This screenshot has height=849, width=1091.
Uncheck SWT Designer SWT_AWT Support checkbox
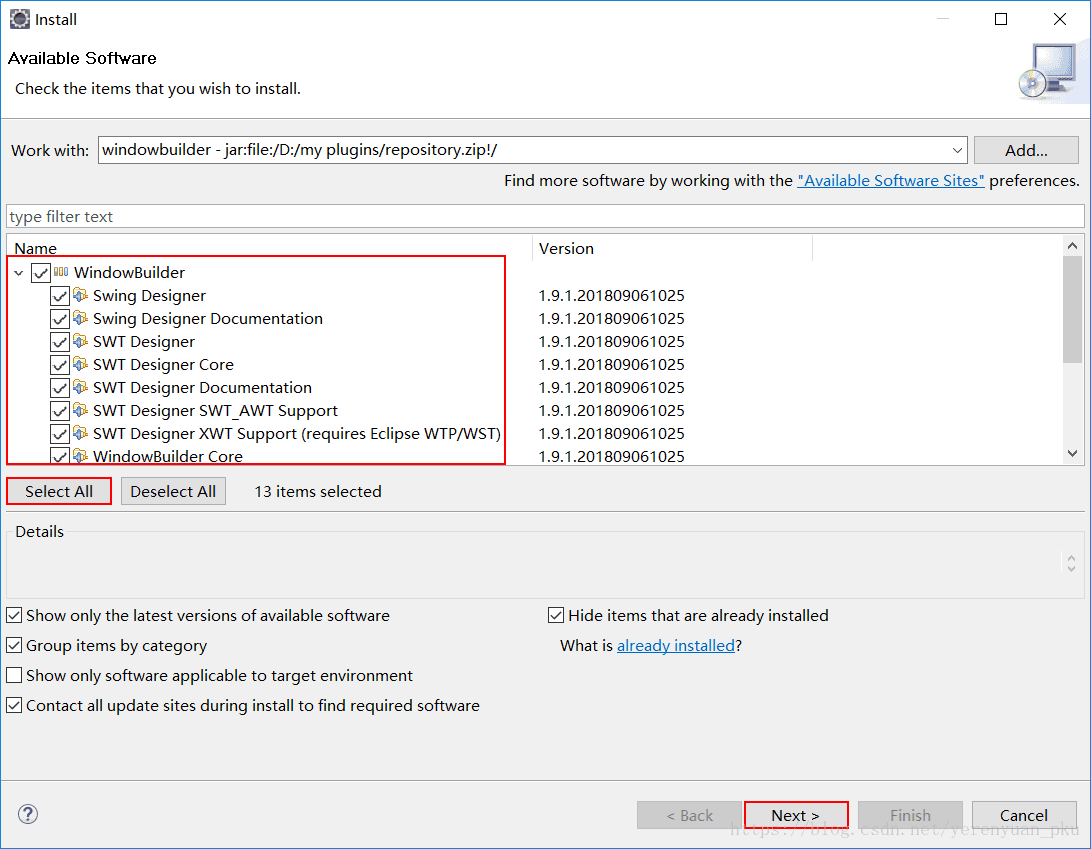point(60,411)
